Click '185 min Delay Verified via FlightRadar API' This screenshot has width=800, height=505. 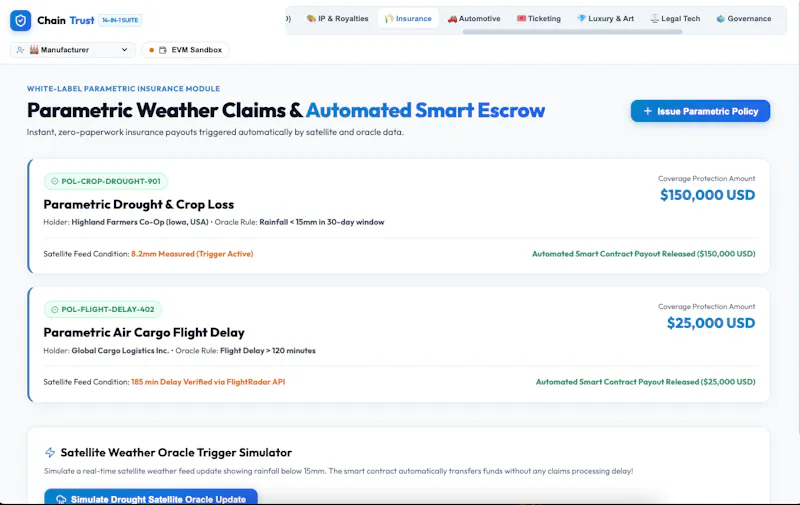[x=208, y=382]
